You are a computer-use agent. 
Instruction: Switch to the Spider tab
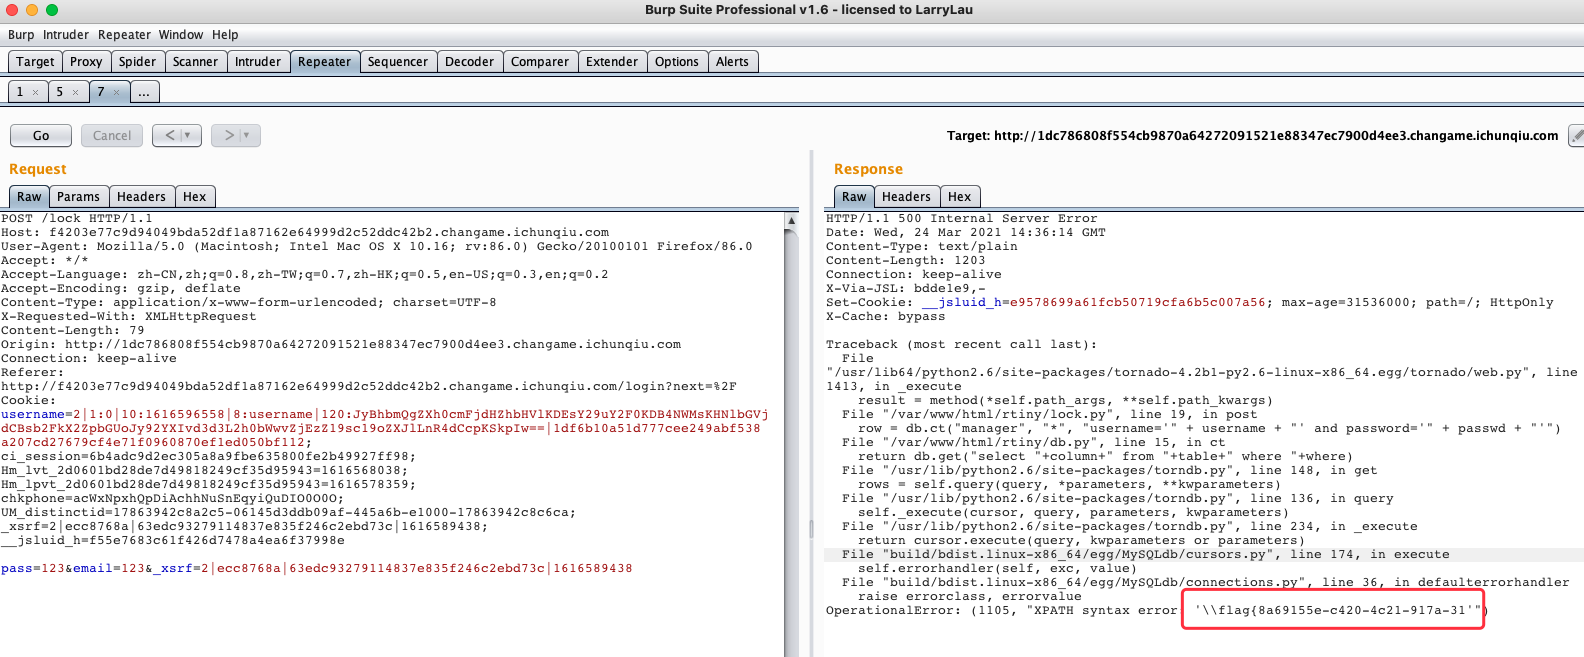(x=138, y=62)
